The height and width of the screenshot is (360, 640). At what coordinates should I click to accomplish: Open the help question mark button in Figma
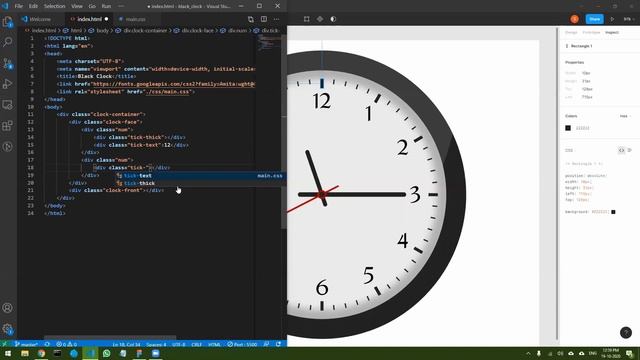pyautogui.click(x=626, y=333)
